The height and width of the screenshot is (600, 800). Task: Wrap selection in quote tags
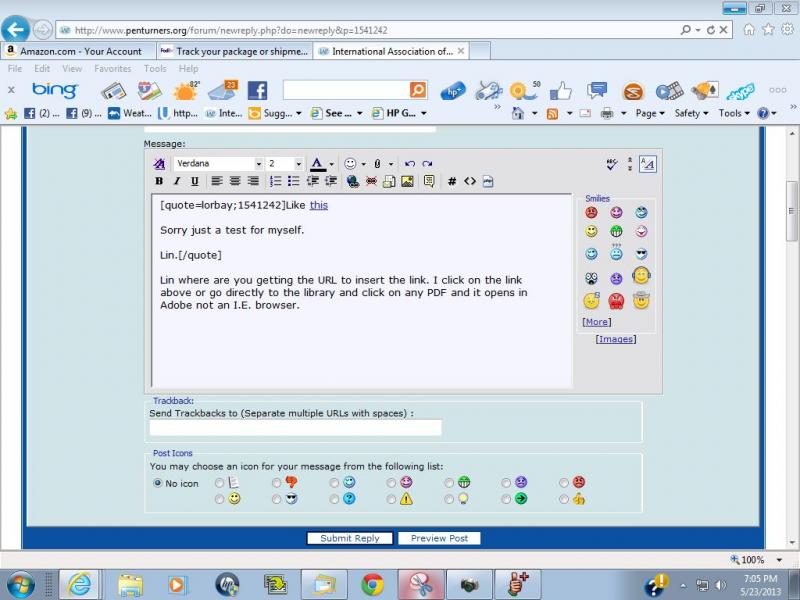tap(429, 181)
